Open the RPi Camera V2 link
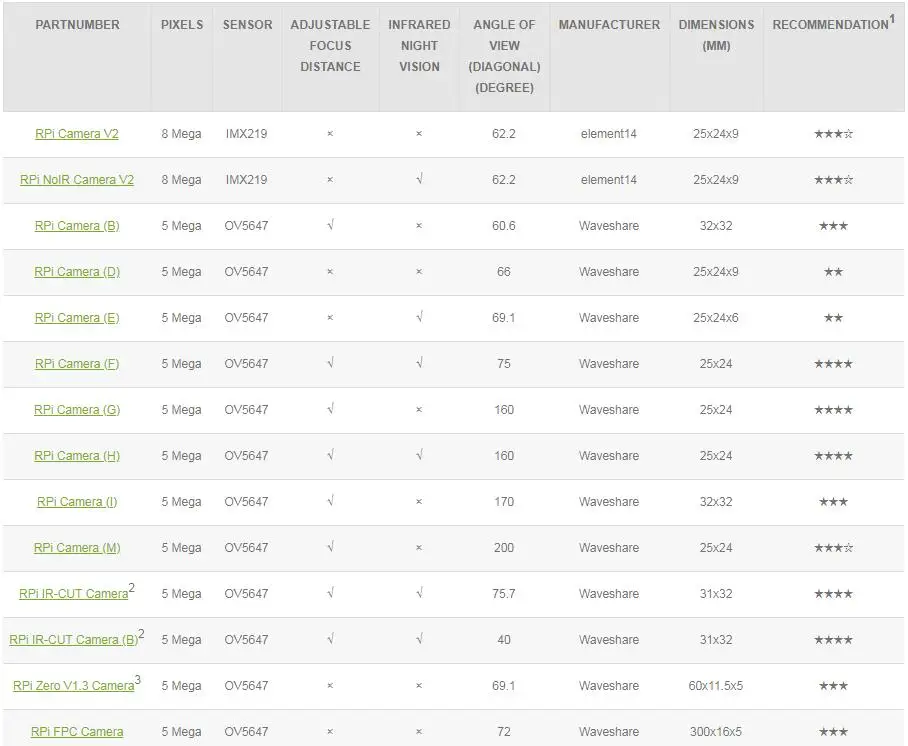Viewport: 908px width, 746px height. 77,134
